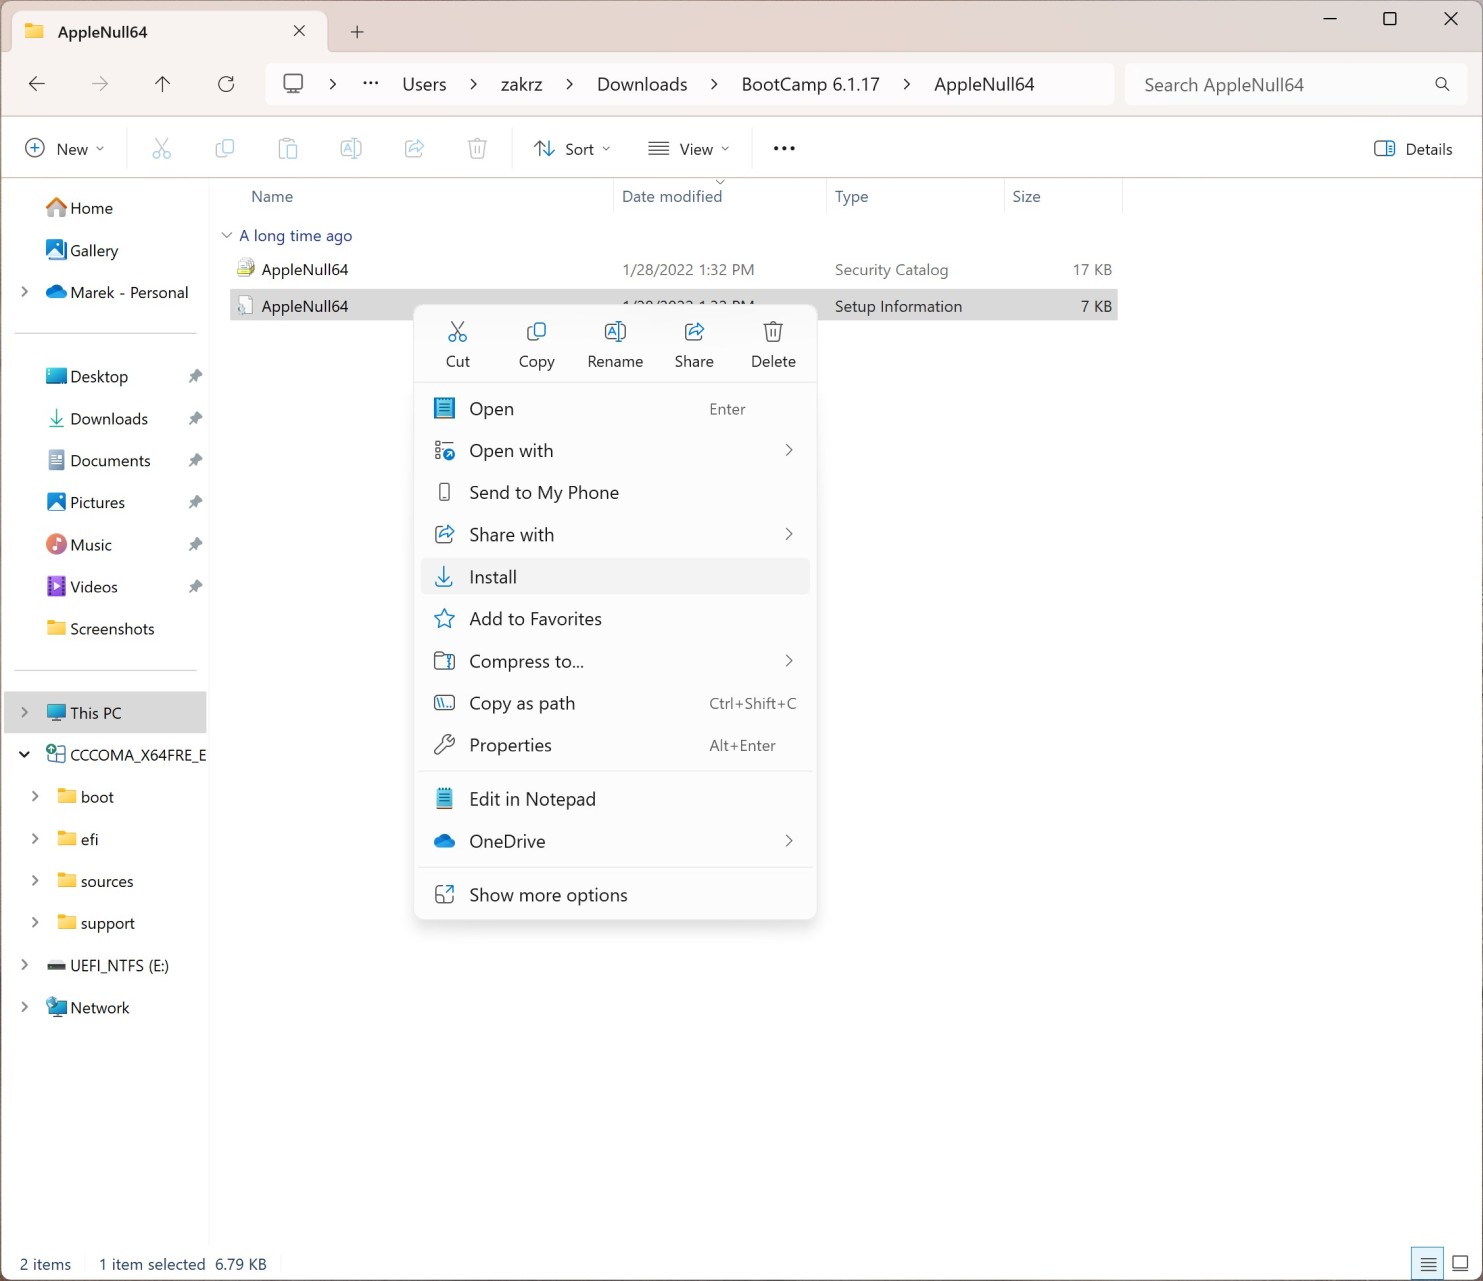Close the AppleNull64 tab

tap(299, 31)
